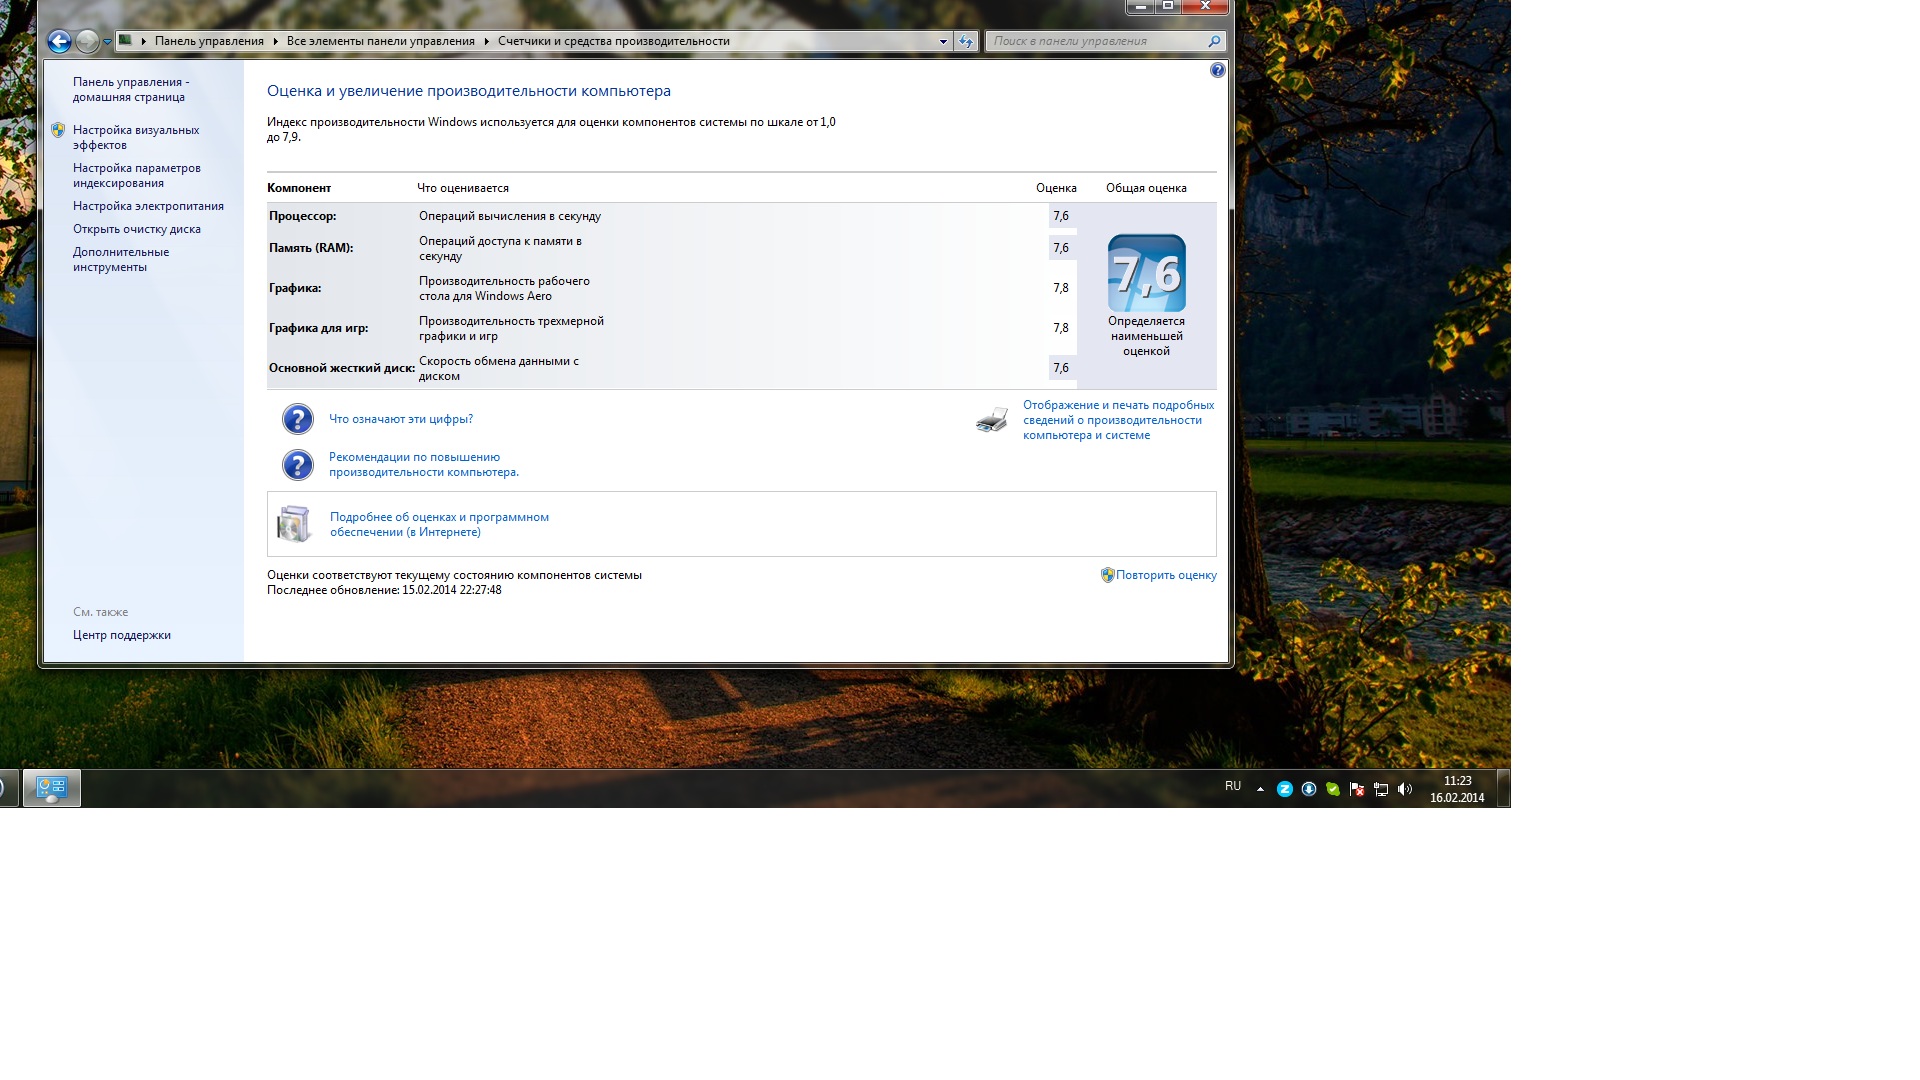Click the address bar refresh icon
The width and height of the screenshot is (1920, 1080).
click(x=966, y=41)
